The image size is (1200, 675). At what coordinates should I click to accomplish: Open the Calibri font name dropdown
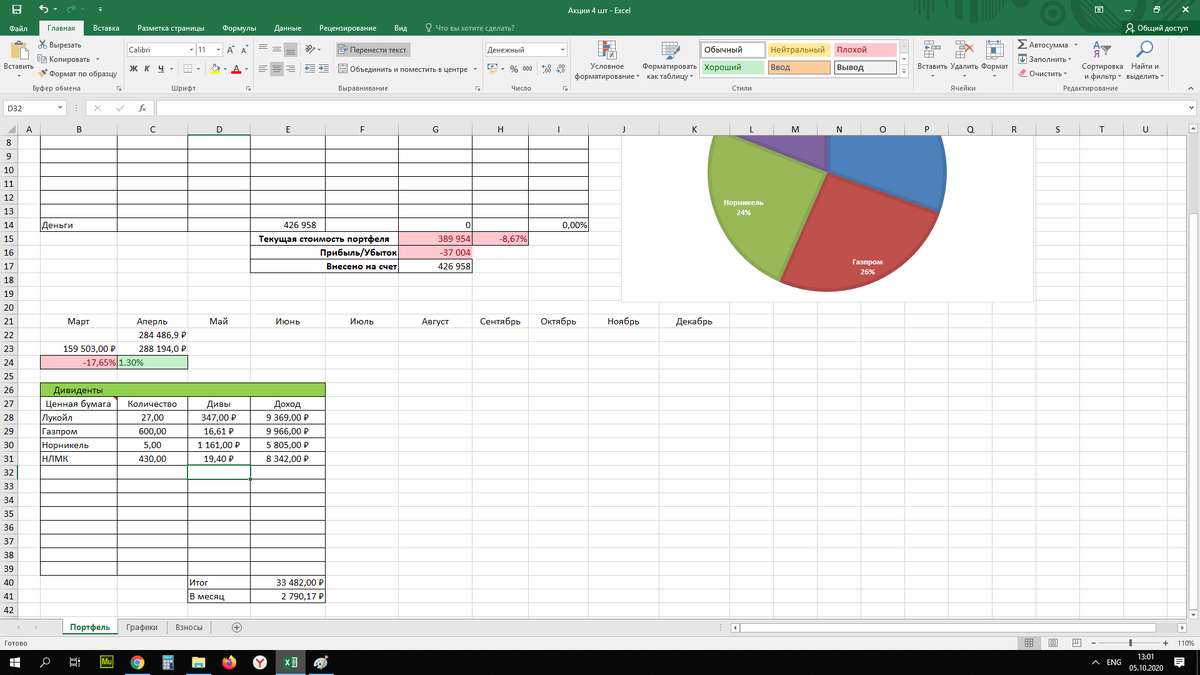[x=191, y=49]
